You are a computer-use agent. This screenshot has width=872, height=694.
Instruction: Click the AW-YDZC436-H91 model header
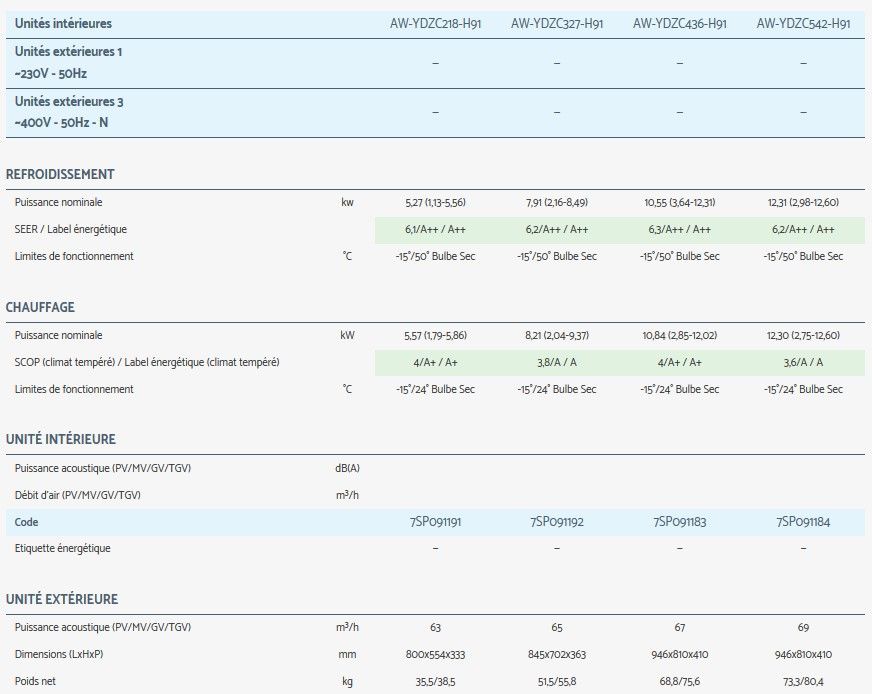(x=679, y=23)
